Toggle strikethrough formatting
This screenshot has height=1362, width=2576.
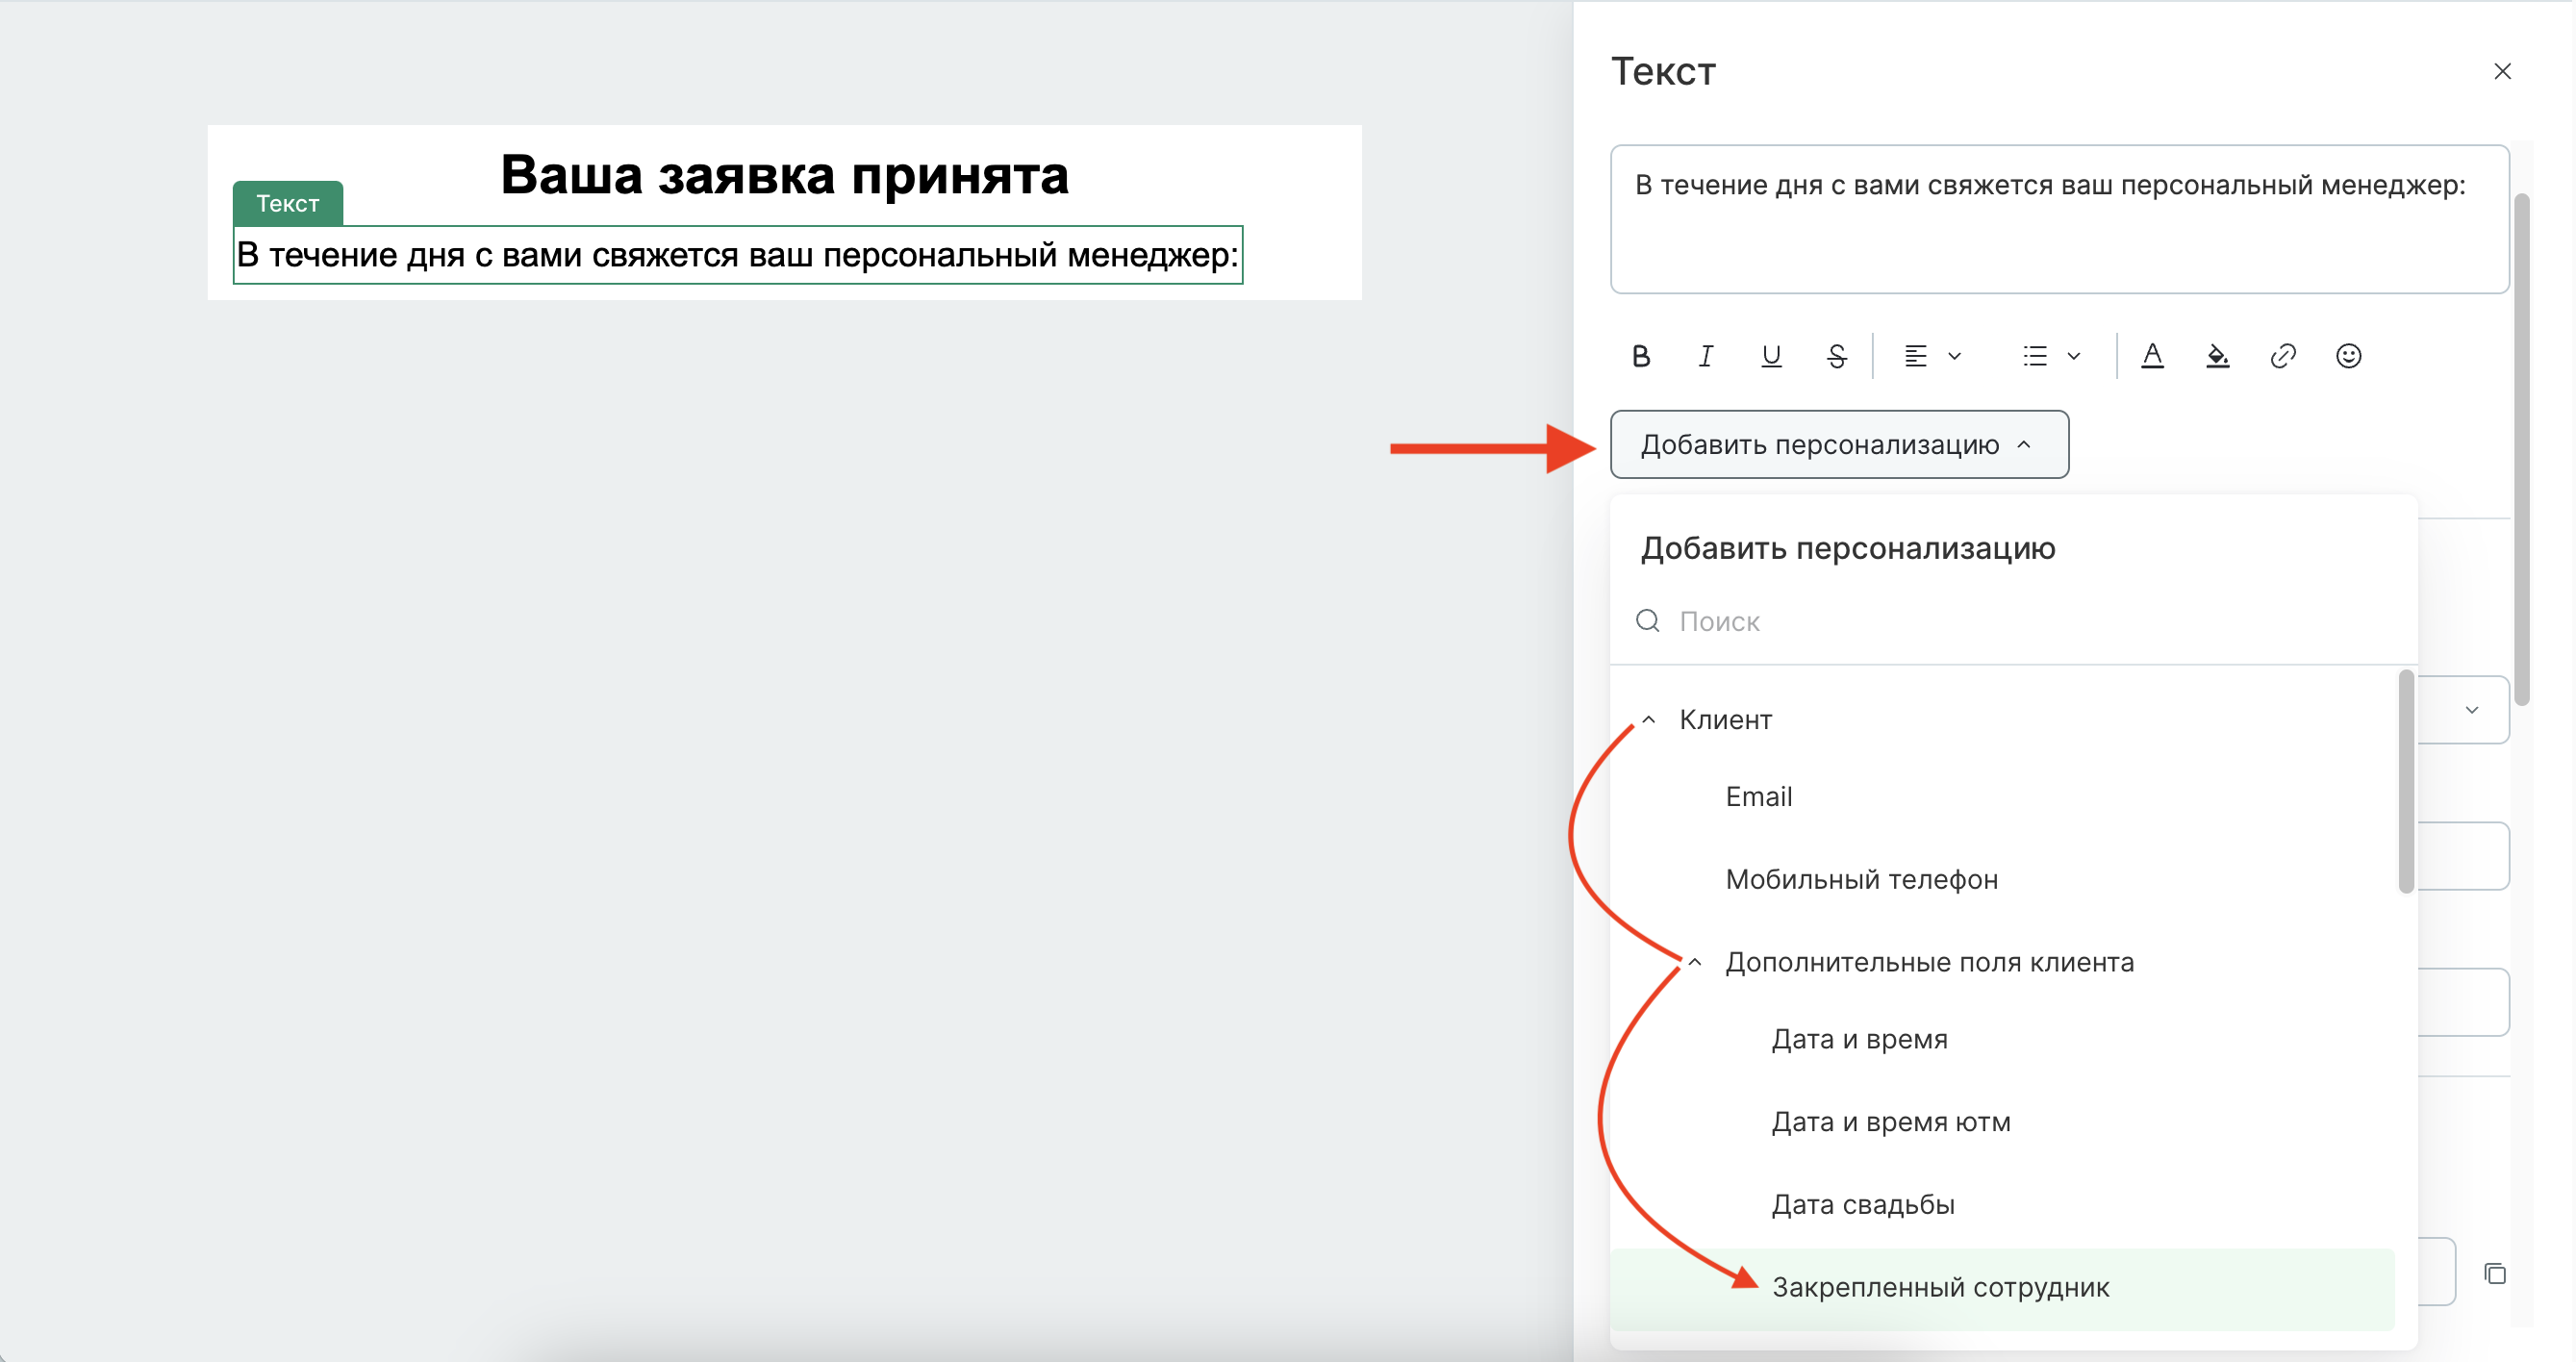point(1836,356)
